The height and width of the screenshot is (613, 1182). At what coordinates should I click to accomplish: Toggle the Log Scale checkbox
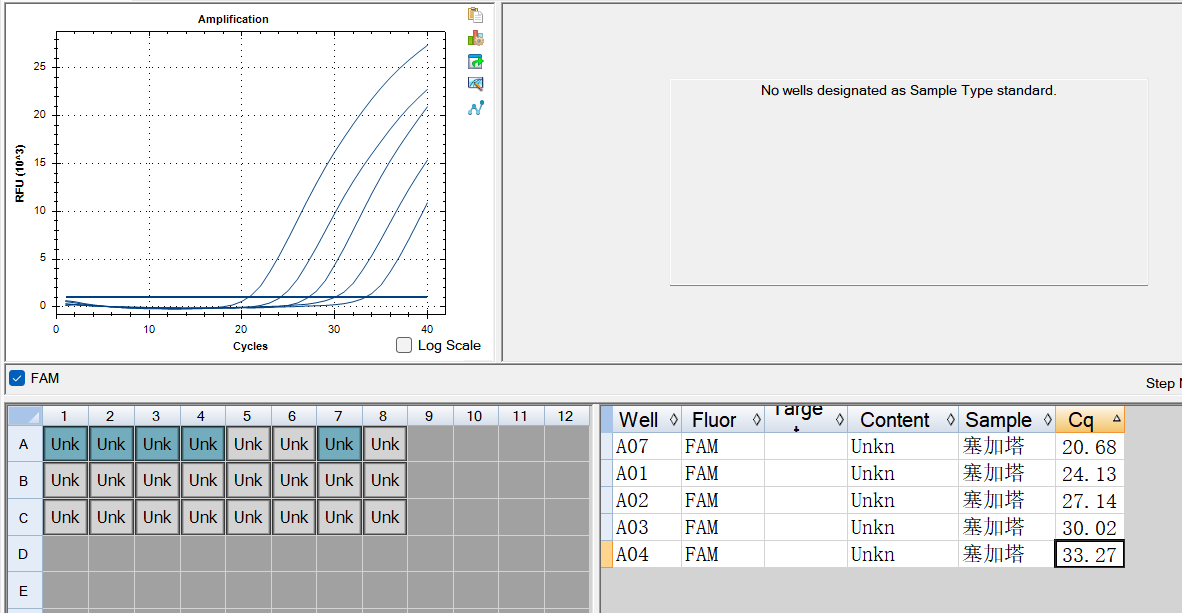click(404, 345)
